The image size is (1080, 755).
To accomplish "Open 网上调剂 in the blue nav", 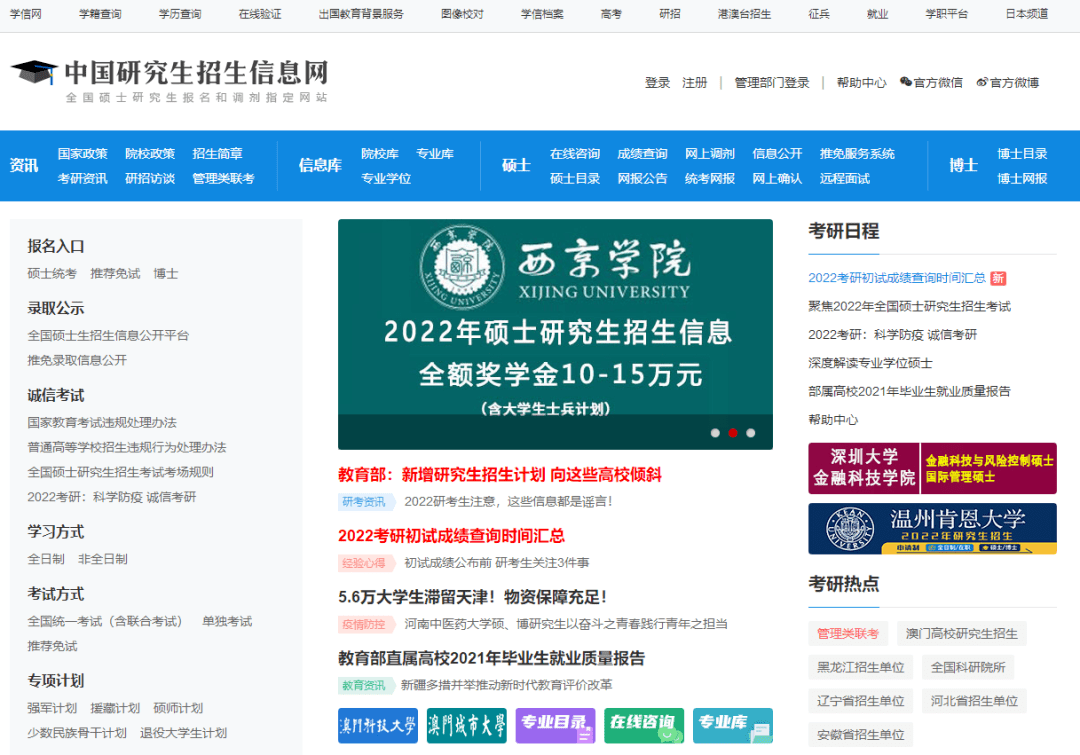I will tap(710, 154).
